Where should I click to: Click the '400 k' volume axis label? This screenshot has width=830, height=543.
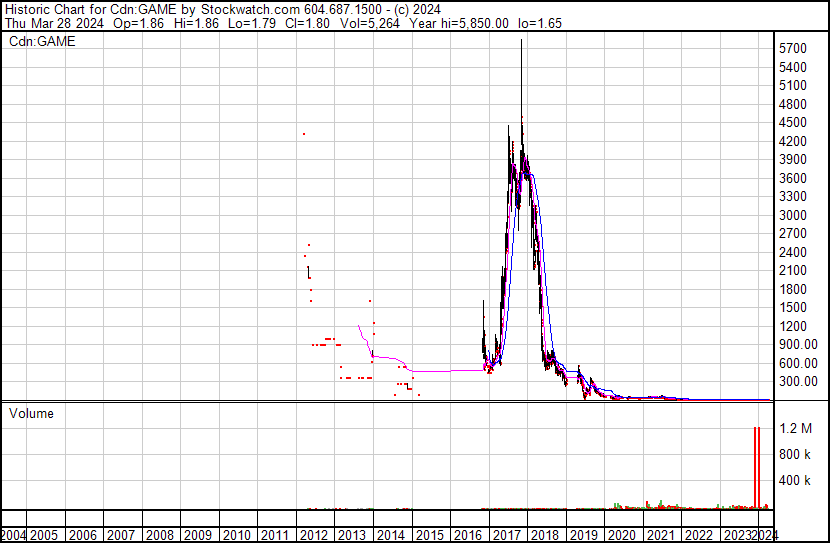(x=795, y=481)
